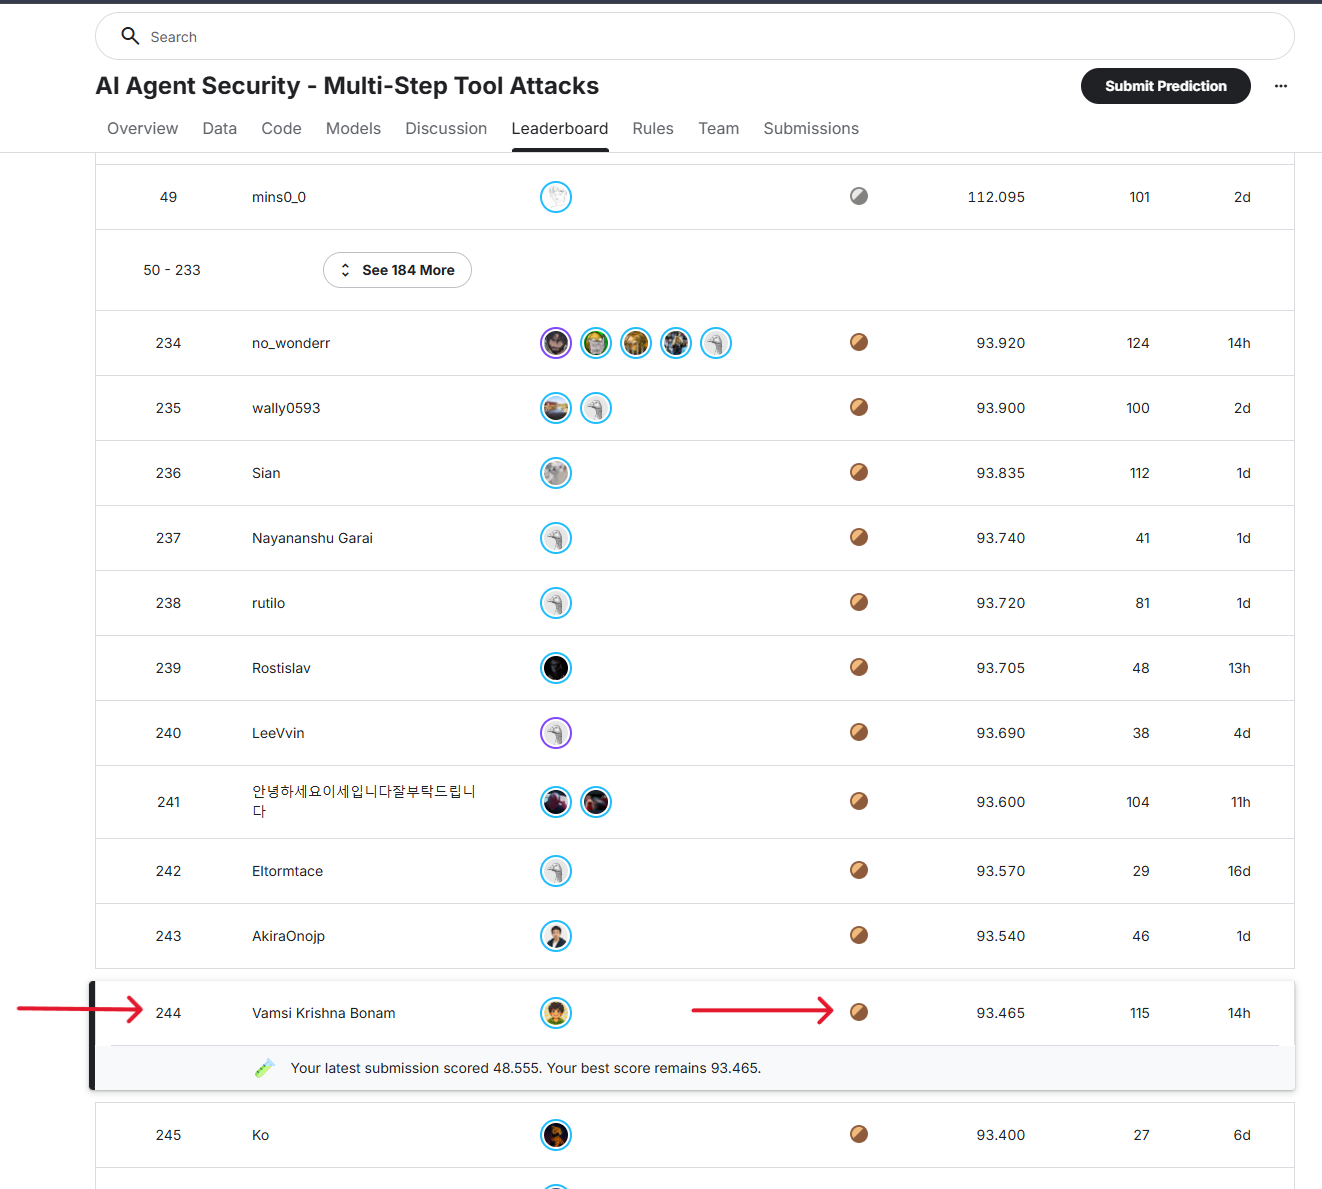
Task: Click LeeVvin's purple-ringed avatar
Action: [556, 733]
